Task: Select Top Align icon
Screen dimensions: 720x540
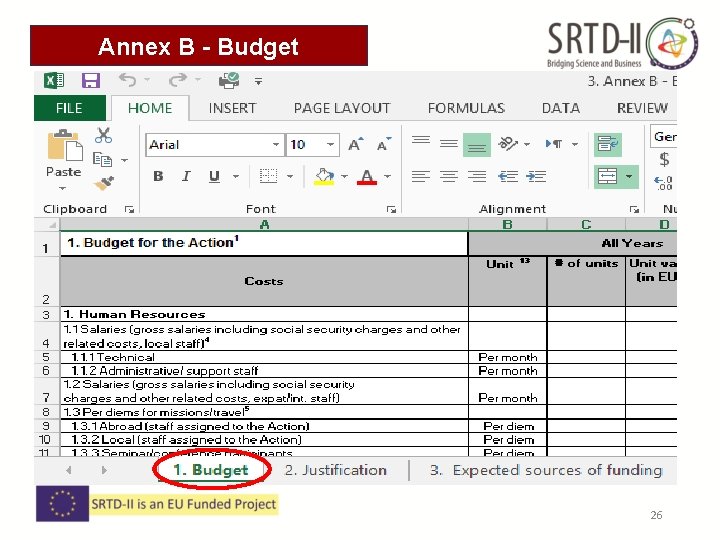Action: point(421,141)
